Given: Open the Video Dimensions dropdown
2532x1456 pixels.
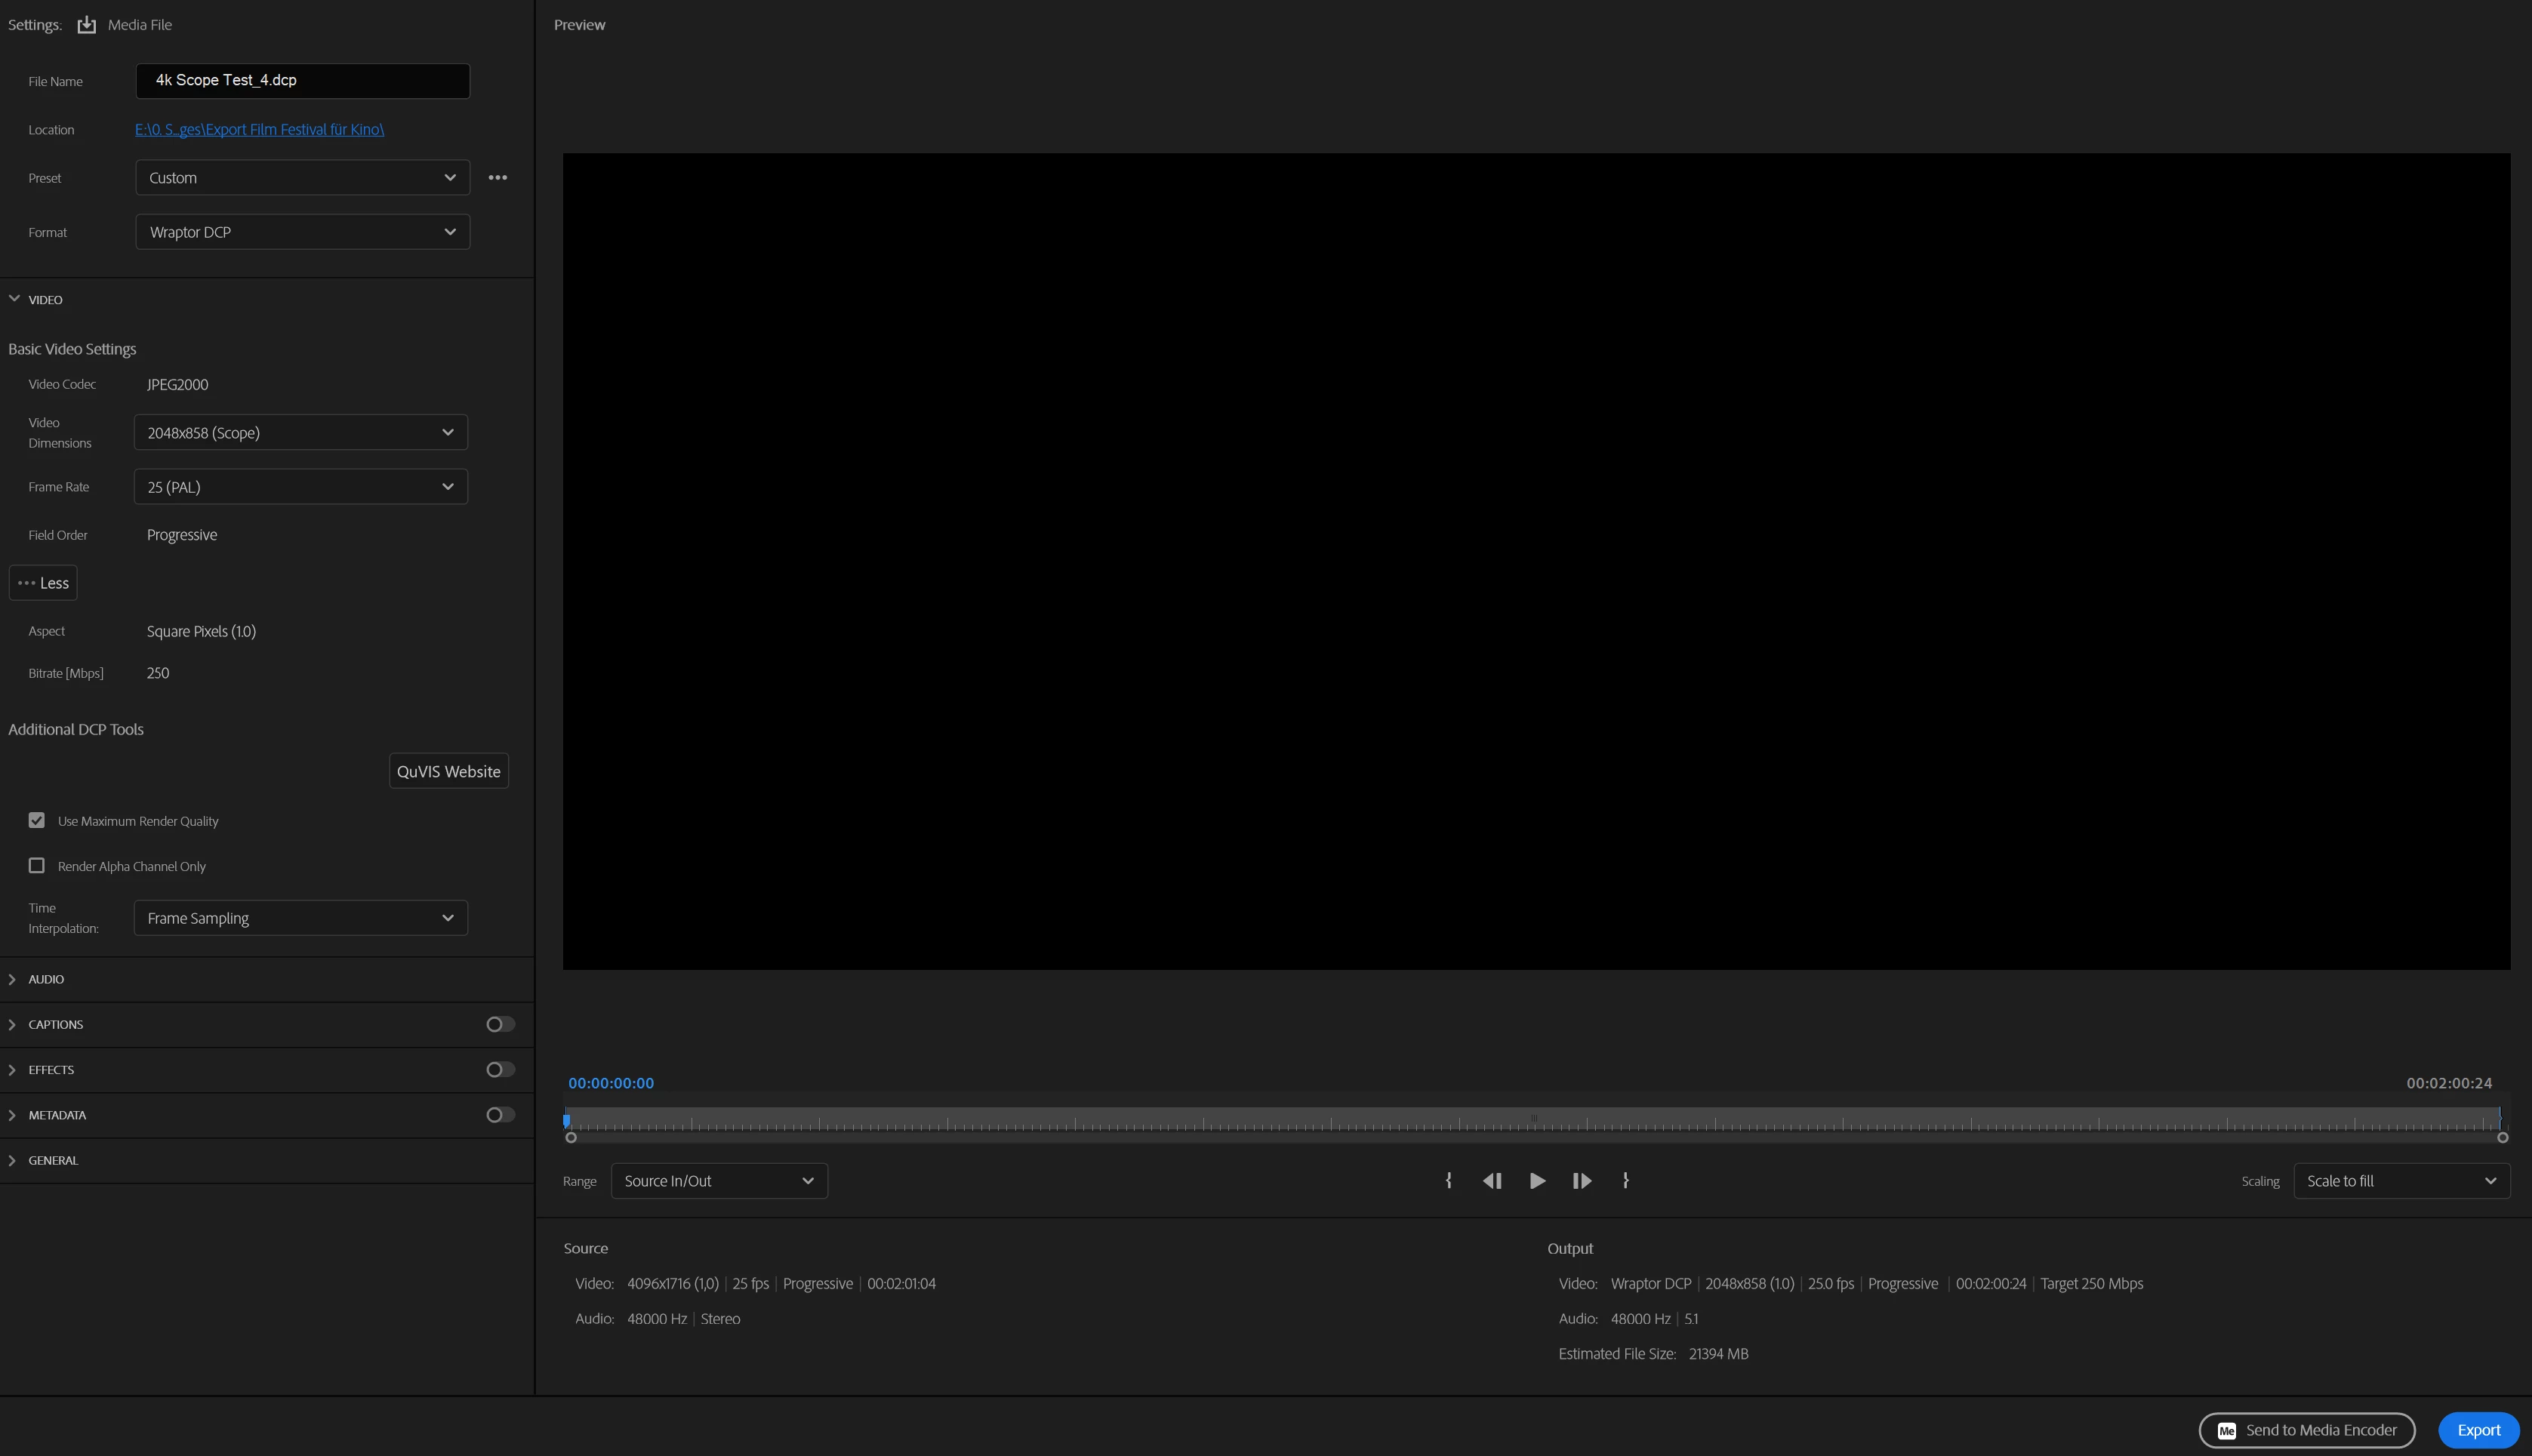Looking at the screenshot, I should click(x=300, y=433).
